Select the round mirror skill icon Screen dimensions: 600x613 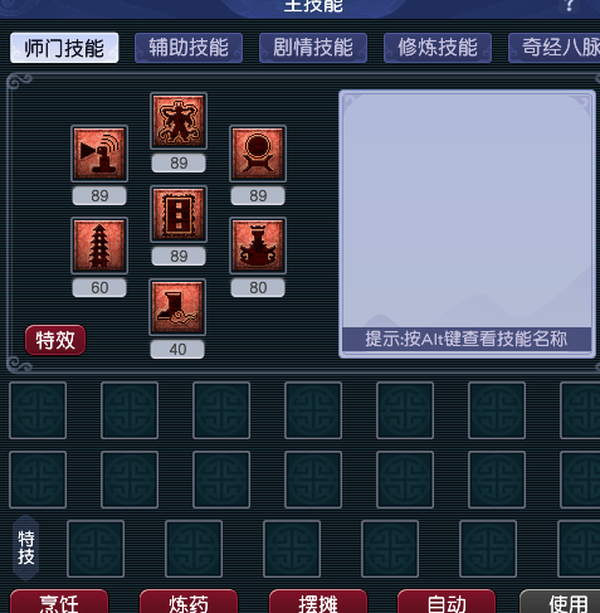[x=258, y=154]
